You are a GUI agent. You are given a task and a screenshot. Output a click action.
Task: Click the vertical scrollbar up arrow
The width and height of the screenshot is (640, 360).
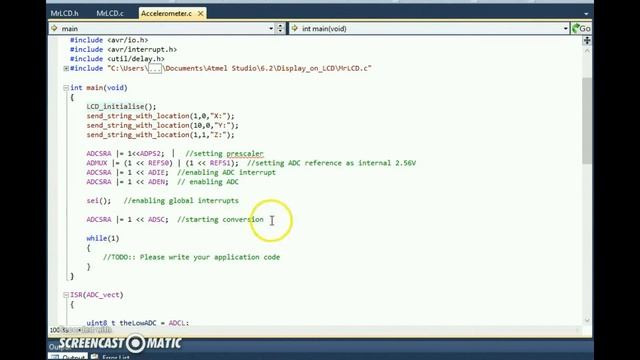(587, 51)
